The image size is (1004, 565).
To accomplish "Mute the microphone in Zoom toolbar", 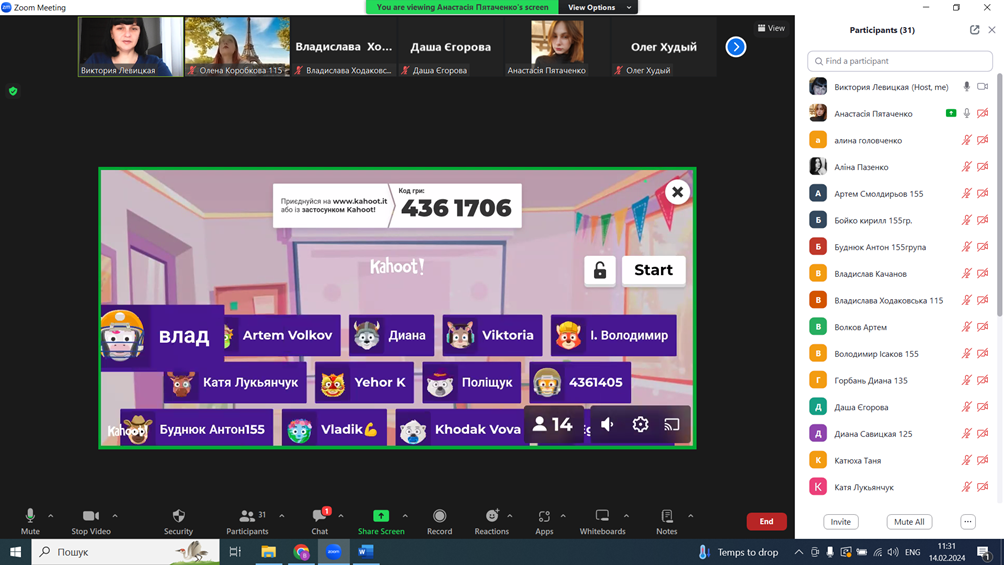I will click(x=30, y=521).
